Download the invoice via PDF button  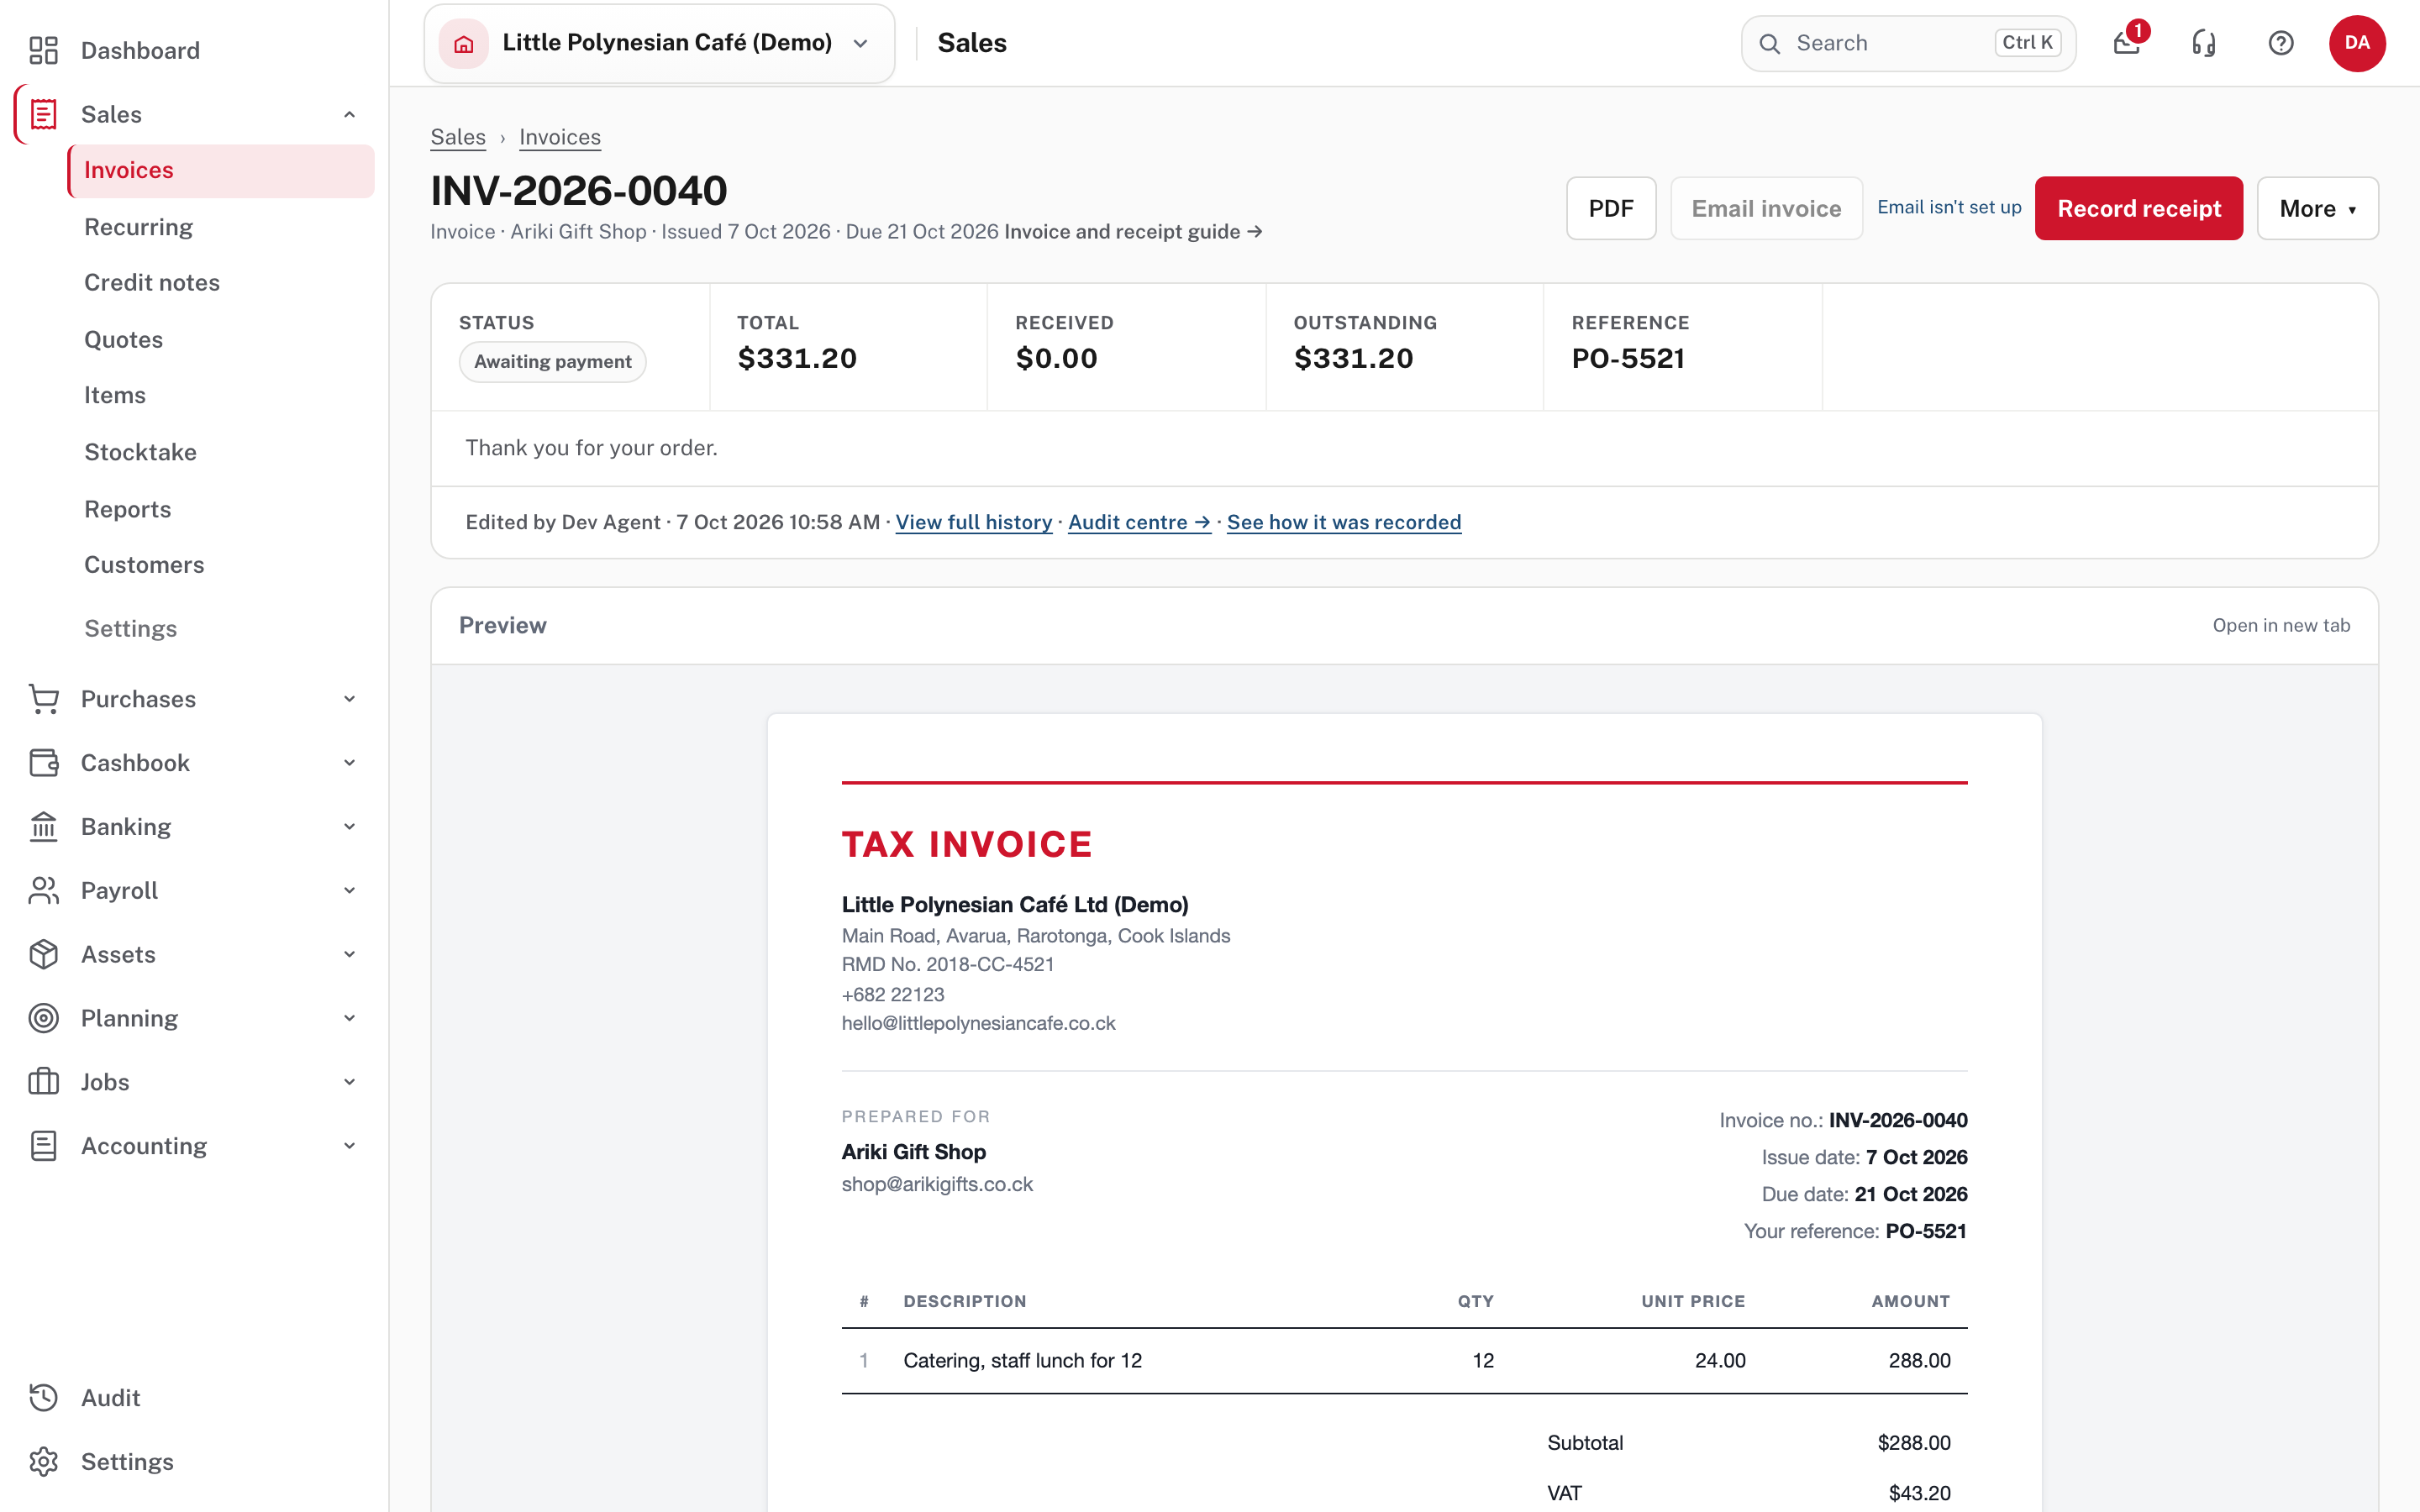pyautogui.click(x=1611, y=208)
